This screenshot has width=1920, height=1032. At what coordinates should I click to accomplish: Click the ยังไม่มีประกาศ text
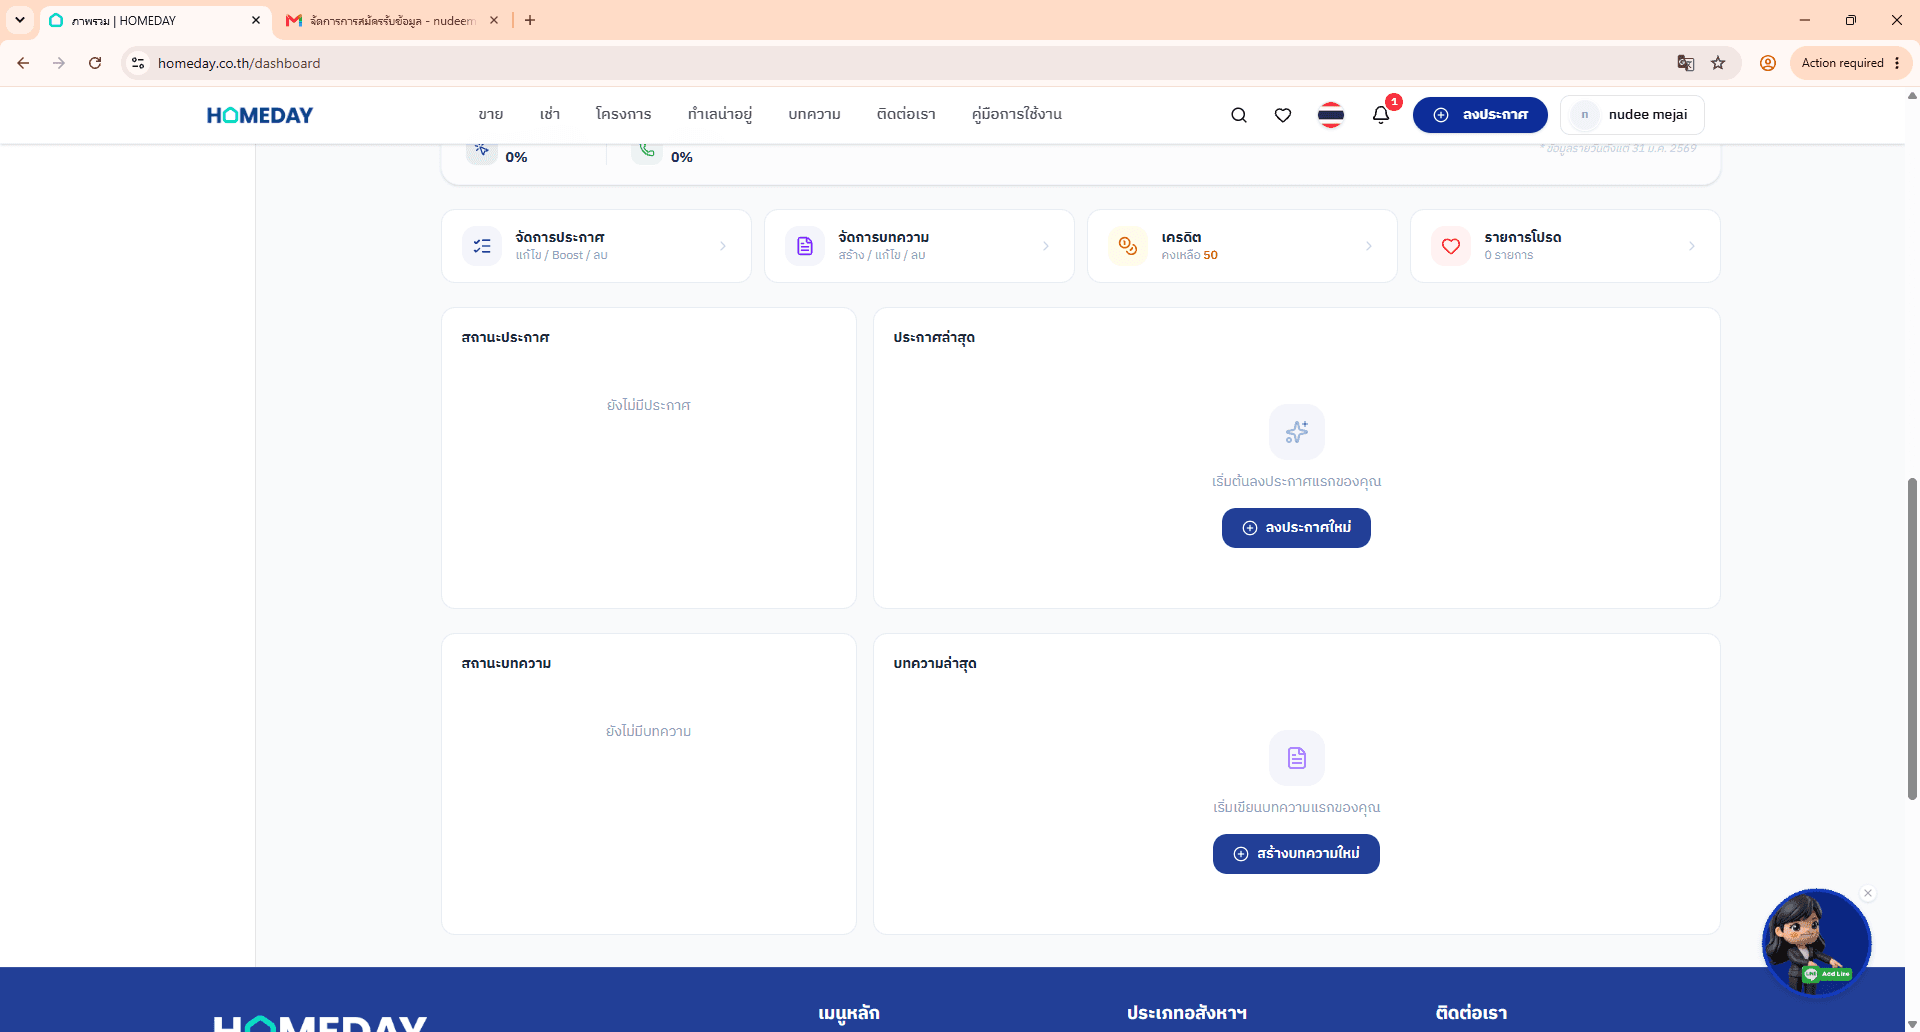tap(649, 405)
